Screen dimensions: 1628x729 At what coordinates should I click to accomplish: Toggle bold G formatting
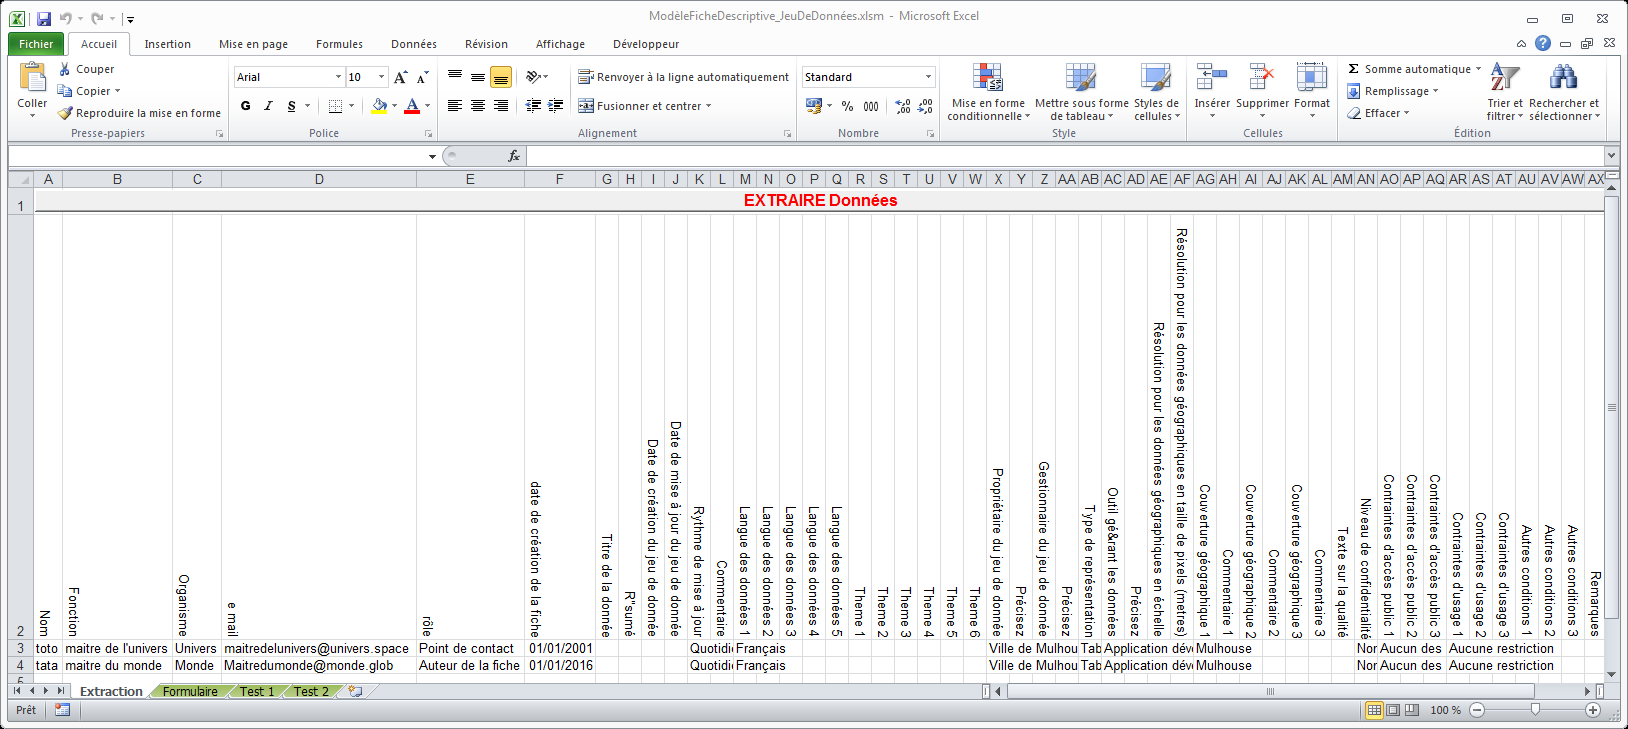coord(246,106)
